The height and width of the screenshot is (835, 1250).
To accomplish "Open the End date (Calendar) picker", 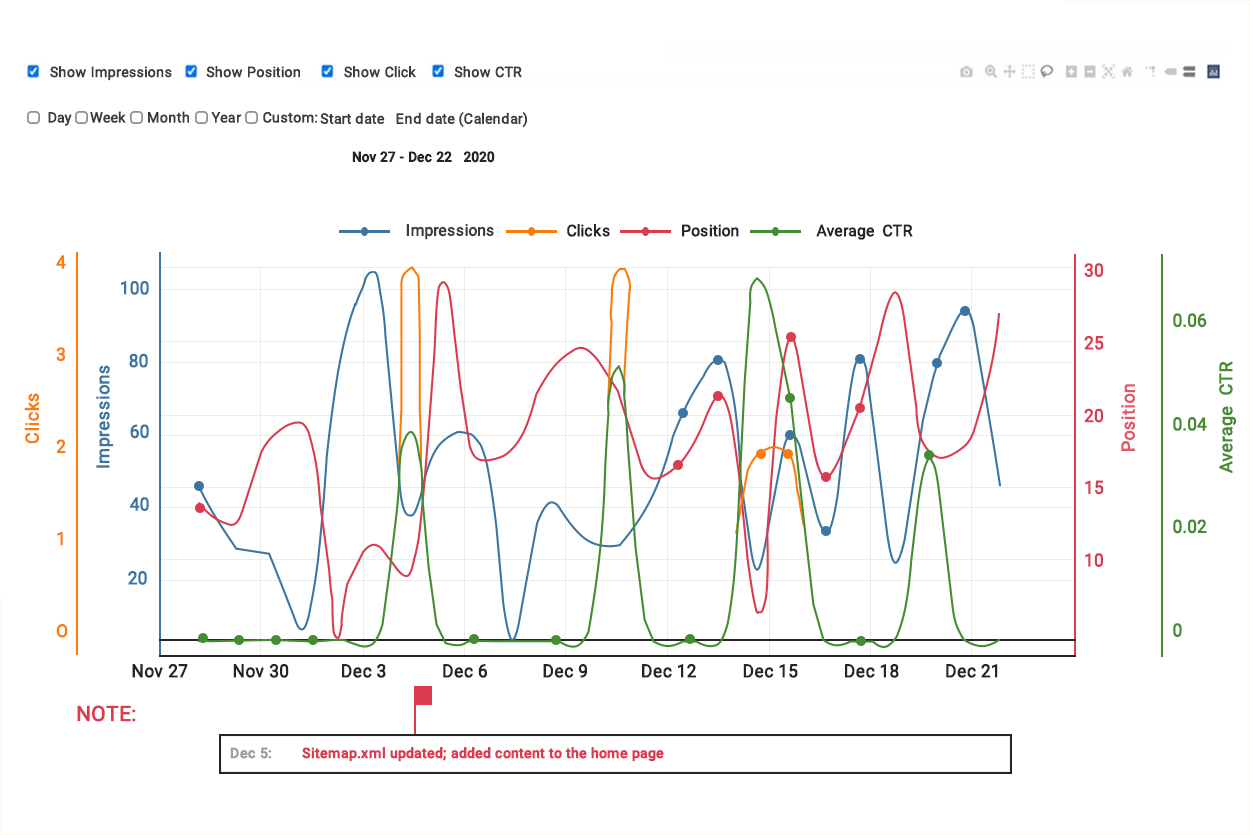I will point(461,118).
